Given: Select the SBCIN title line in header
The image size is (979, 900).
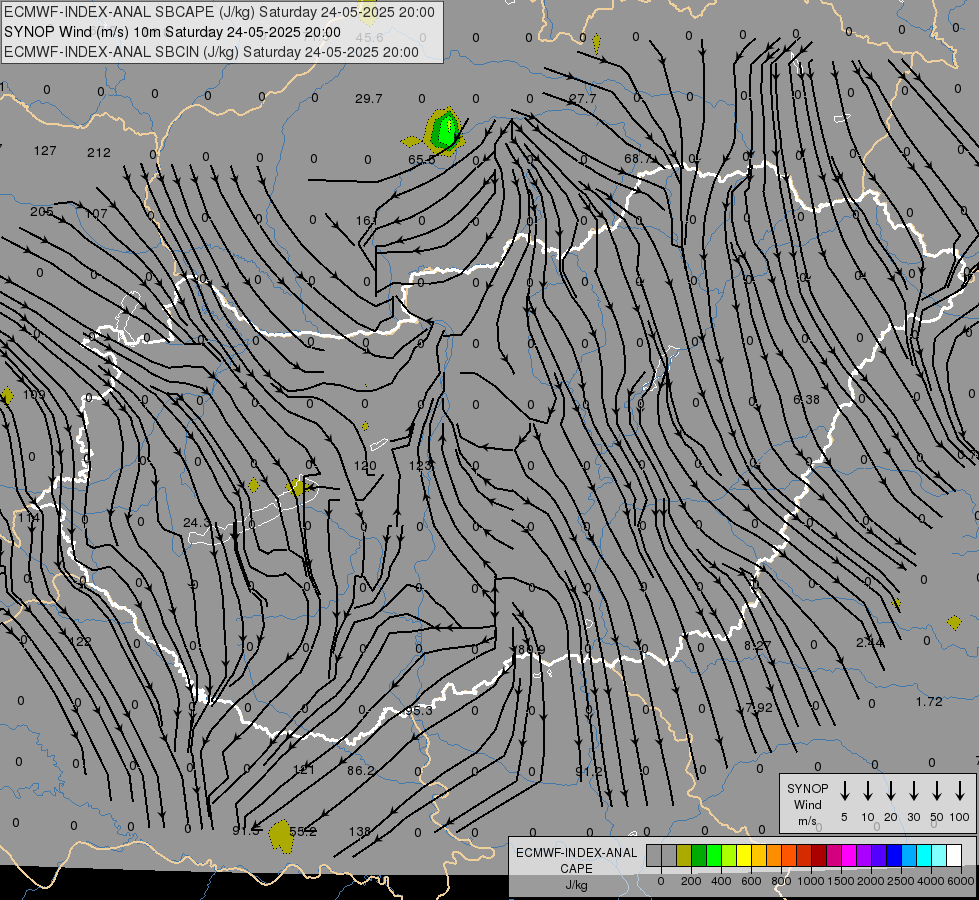Looking at the screenshot, I should click(211, 52).
